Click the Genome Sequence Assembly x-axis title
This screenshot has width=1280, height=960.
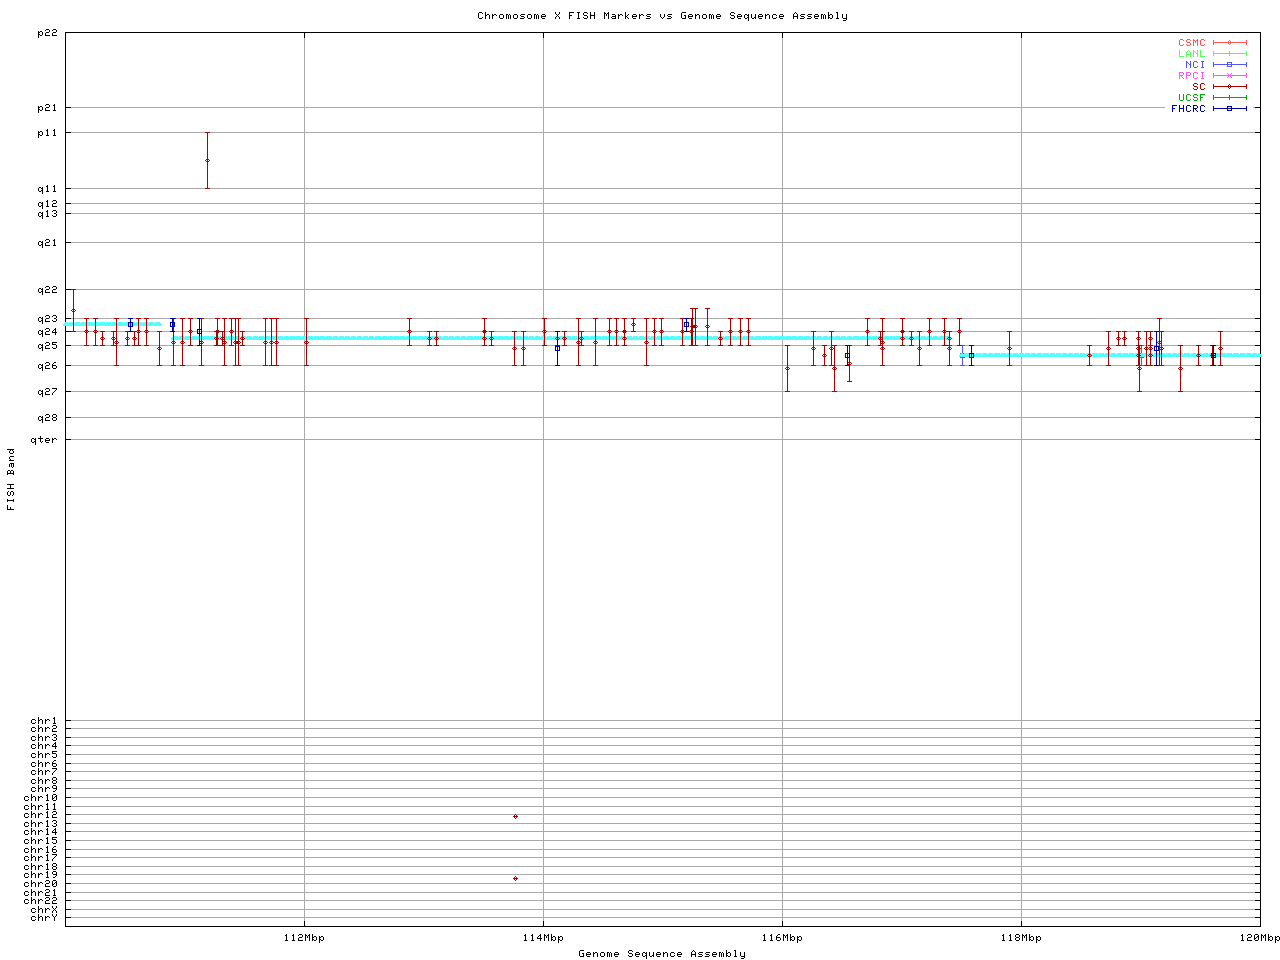click(662, 954)
